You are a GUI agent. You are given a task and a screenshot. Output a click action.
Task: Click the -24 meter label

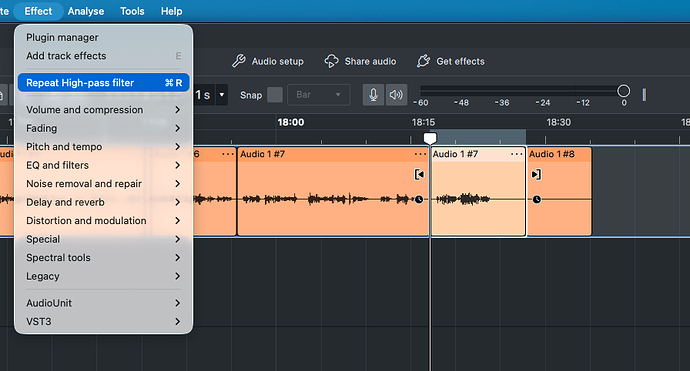pos(543,103)
